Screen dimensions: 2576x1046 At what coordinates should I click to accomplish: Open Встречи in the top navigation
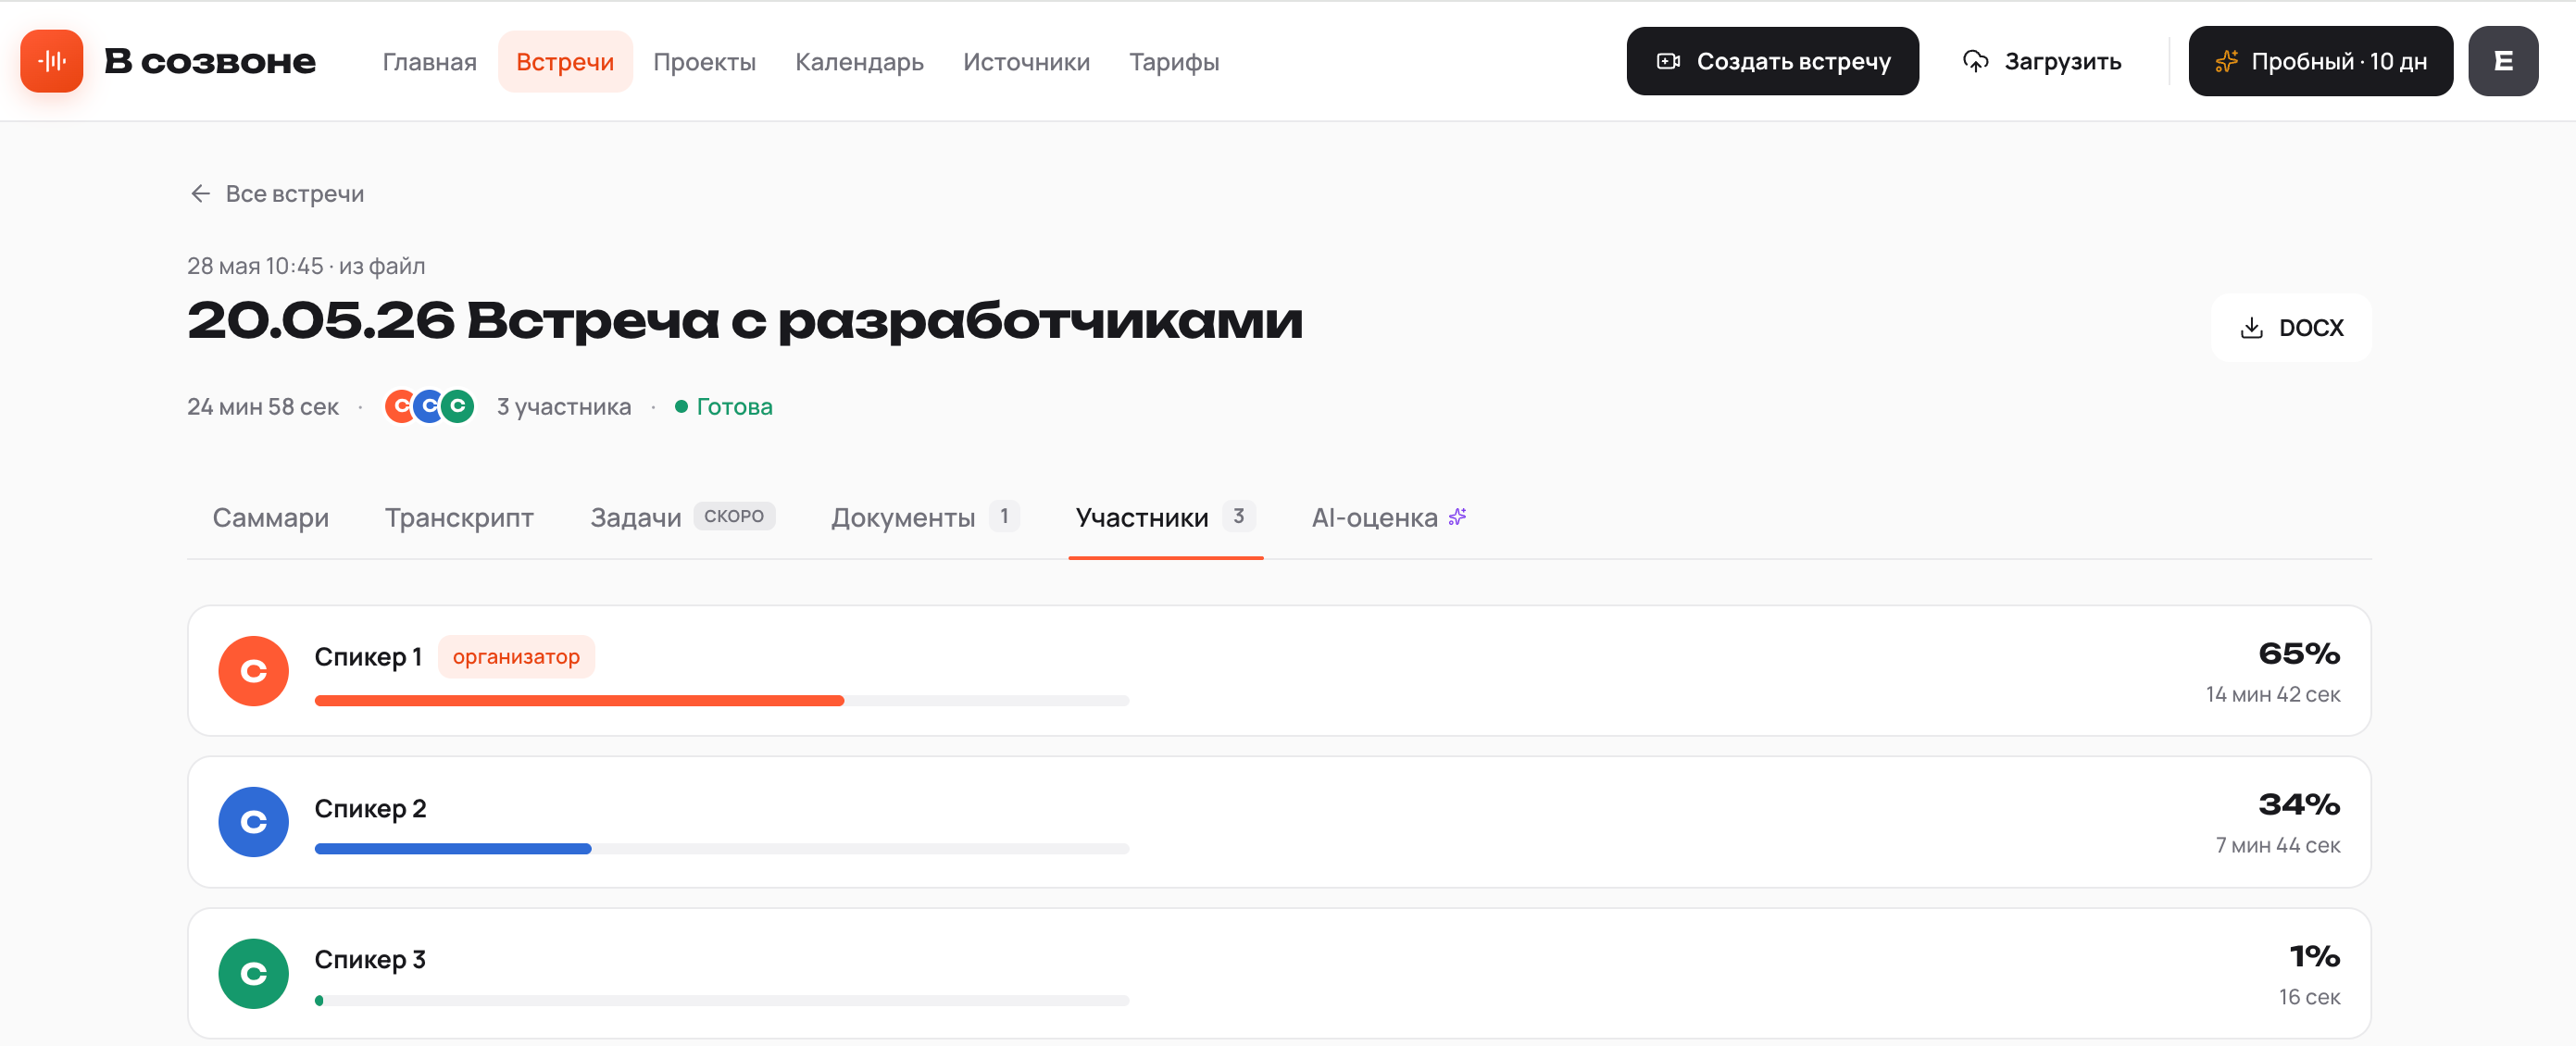pyautogui.click(x=565, y=61)
